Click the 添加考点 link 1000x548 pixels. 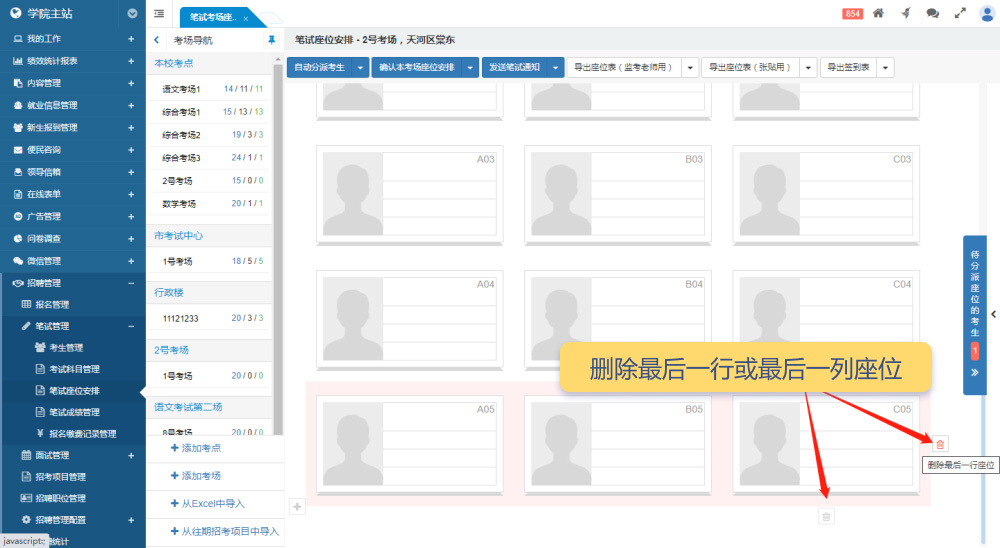point(201,448)
